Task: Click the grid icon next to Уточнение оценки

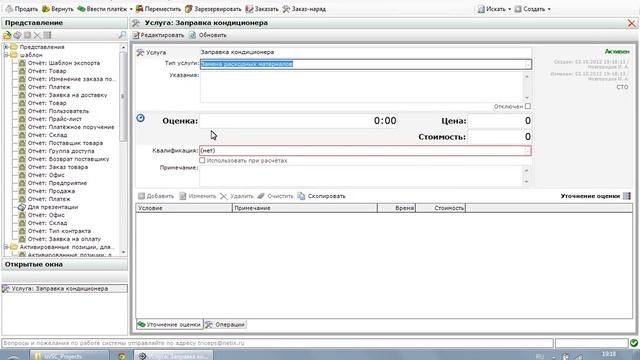Action: pyautogui.click(x=627, y=196)
